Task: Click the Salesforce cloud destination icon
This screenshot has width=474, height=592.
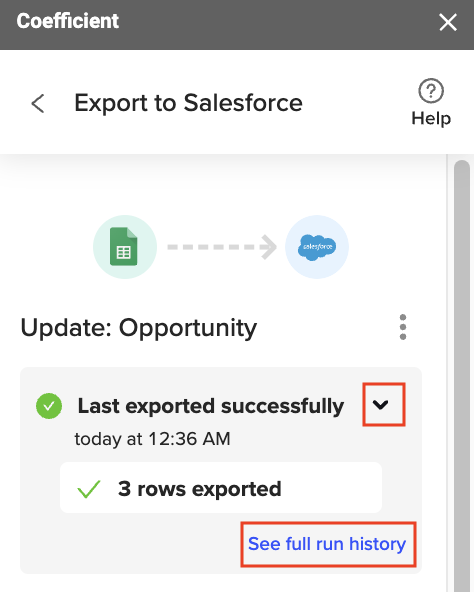Action: point(317,247)
